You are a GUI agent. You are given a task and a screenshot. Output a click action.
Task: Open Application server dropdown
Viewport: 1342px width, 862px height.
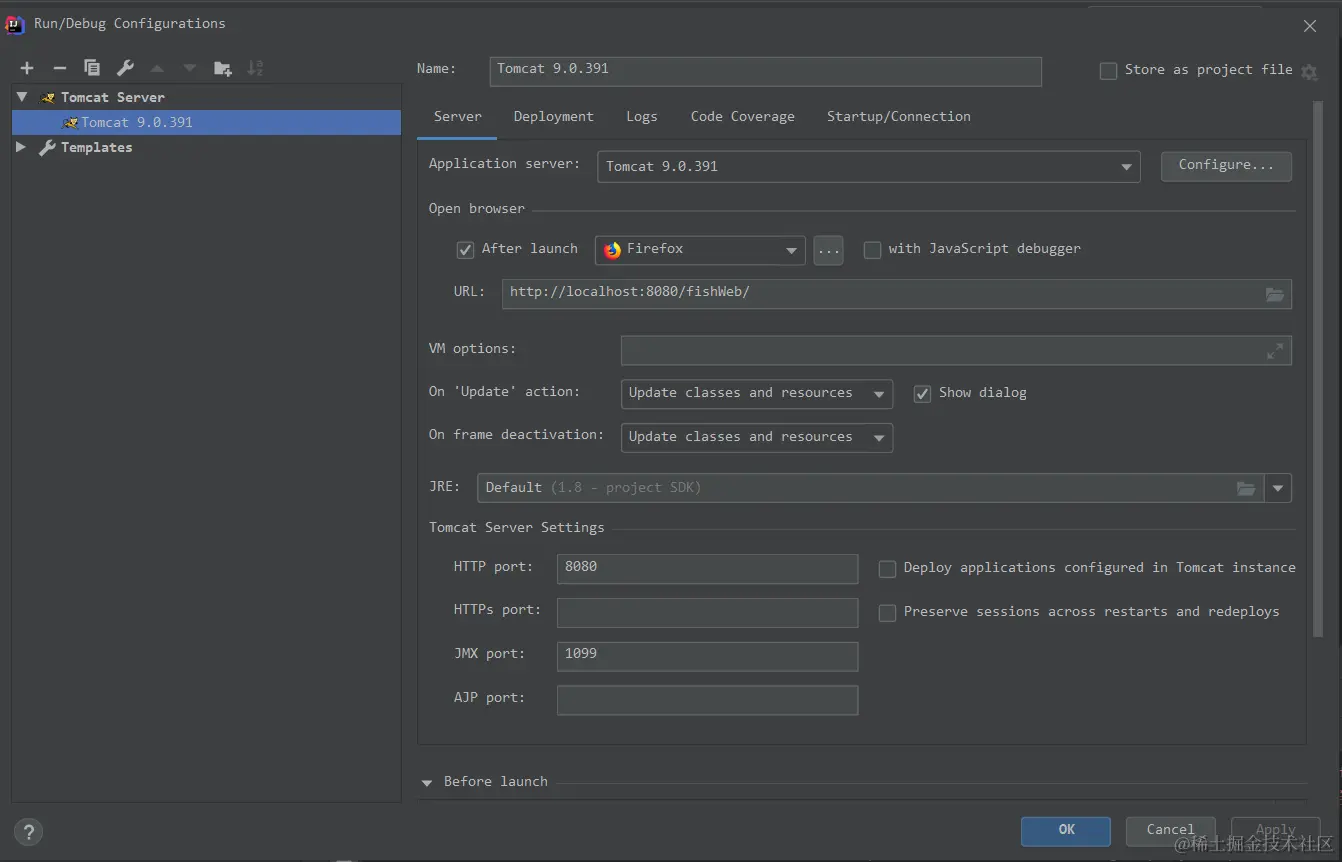coord(868,167)
